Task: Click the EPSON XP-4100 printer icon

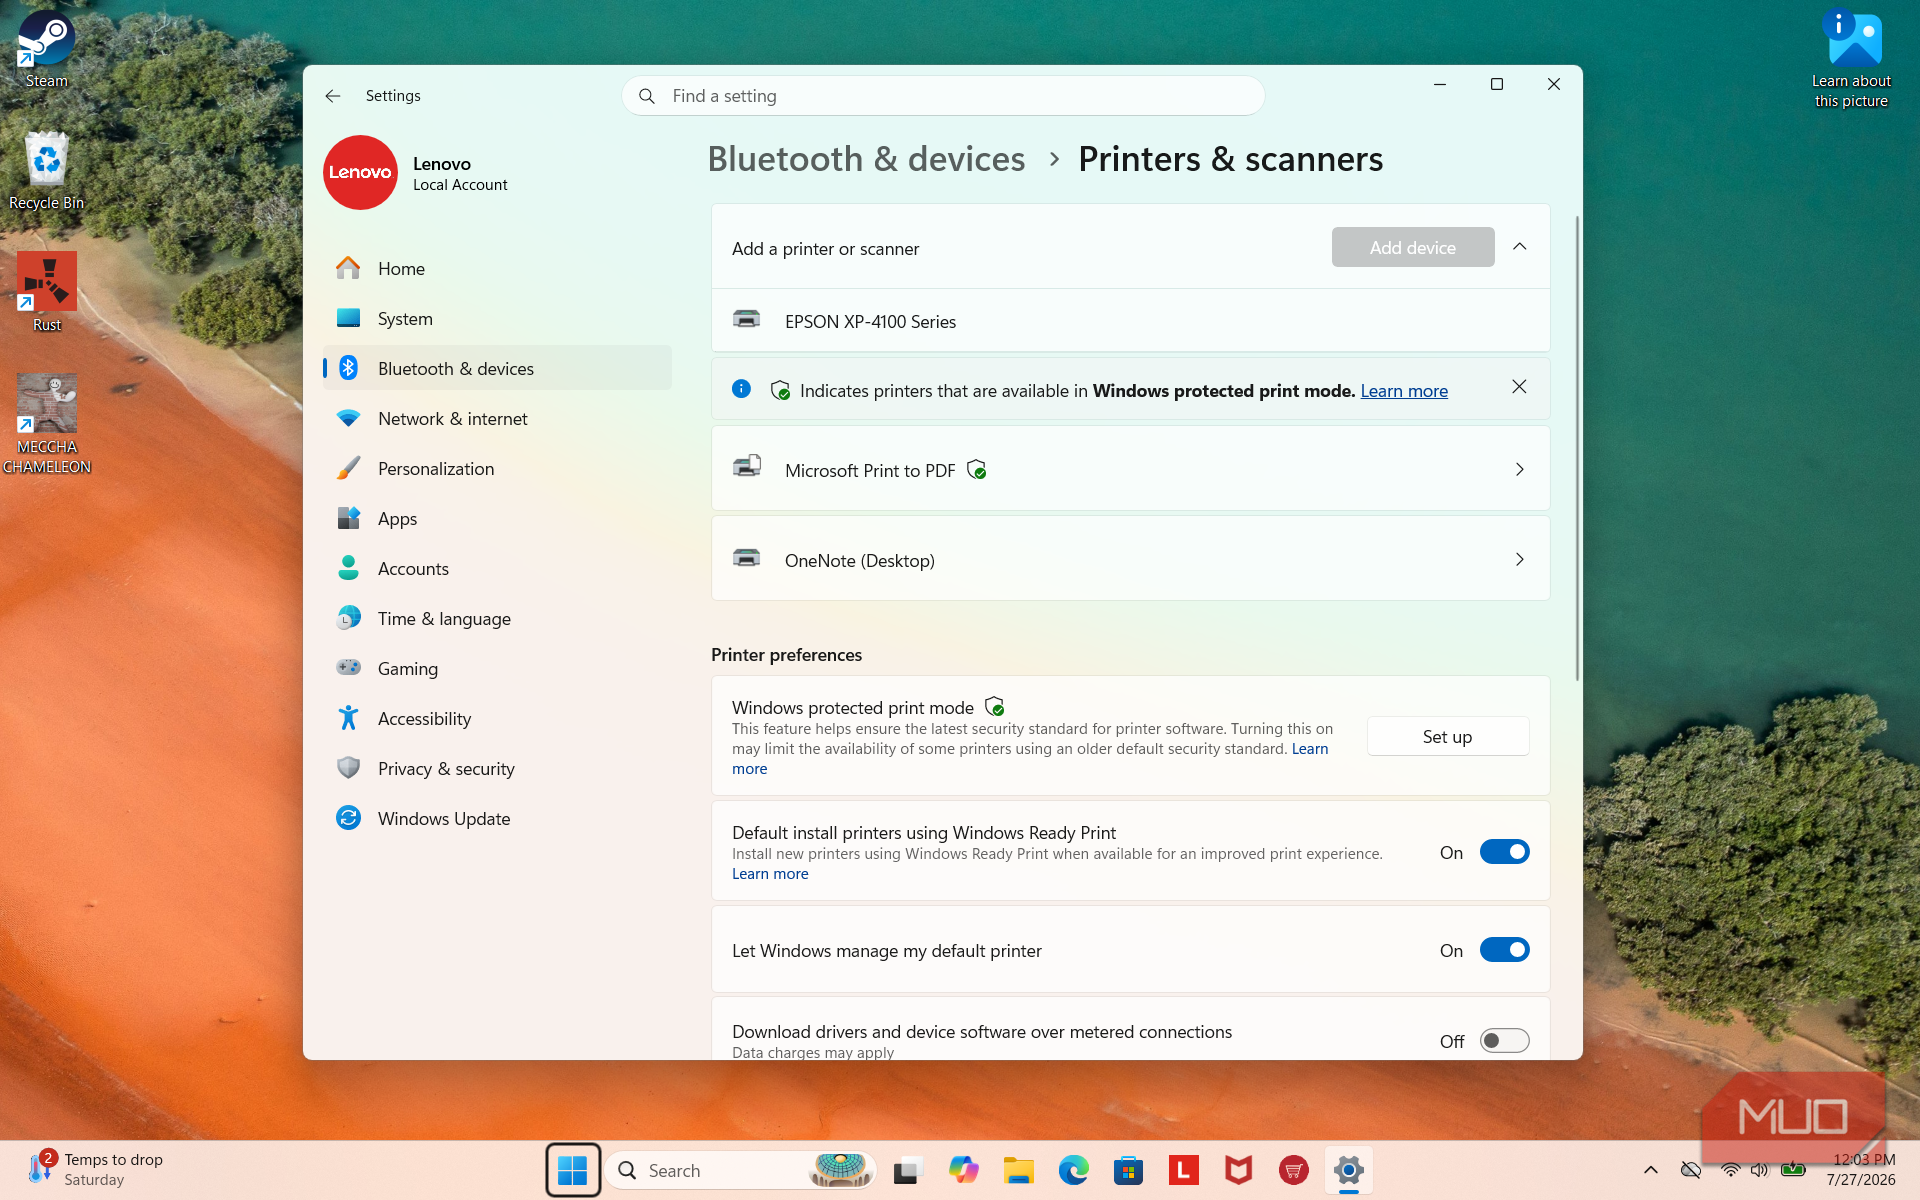Action: pos(746,320)
